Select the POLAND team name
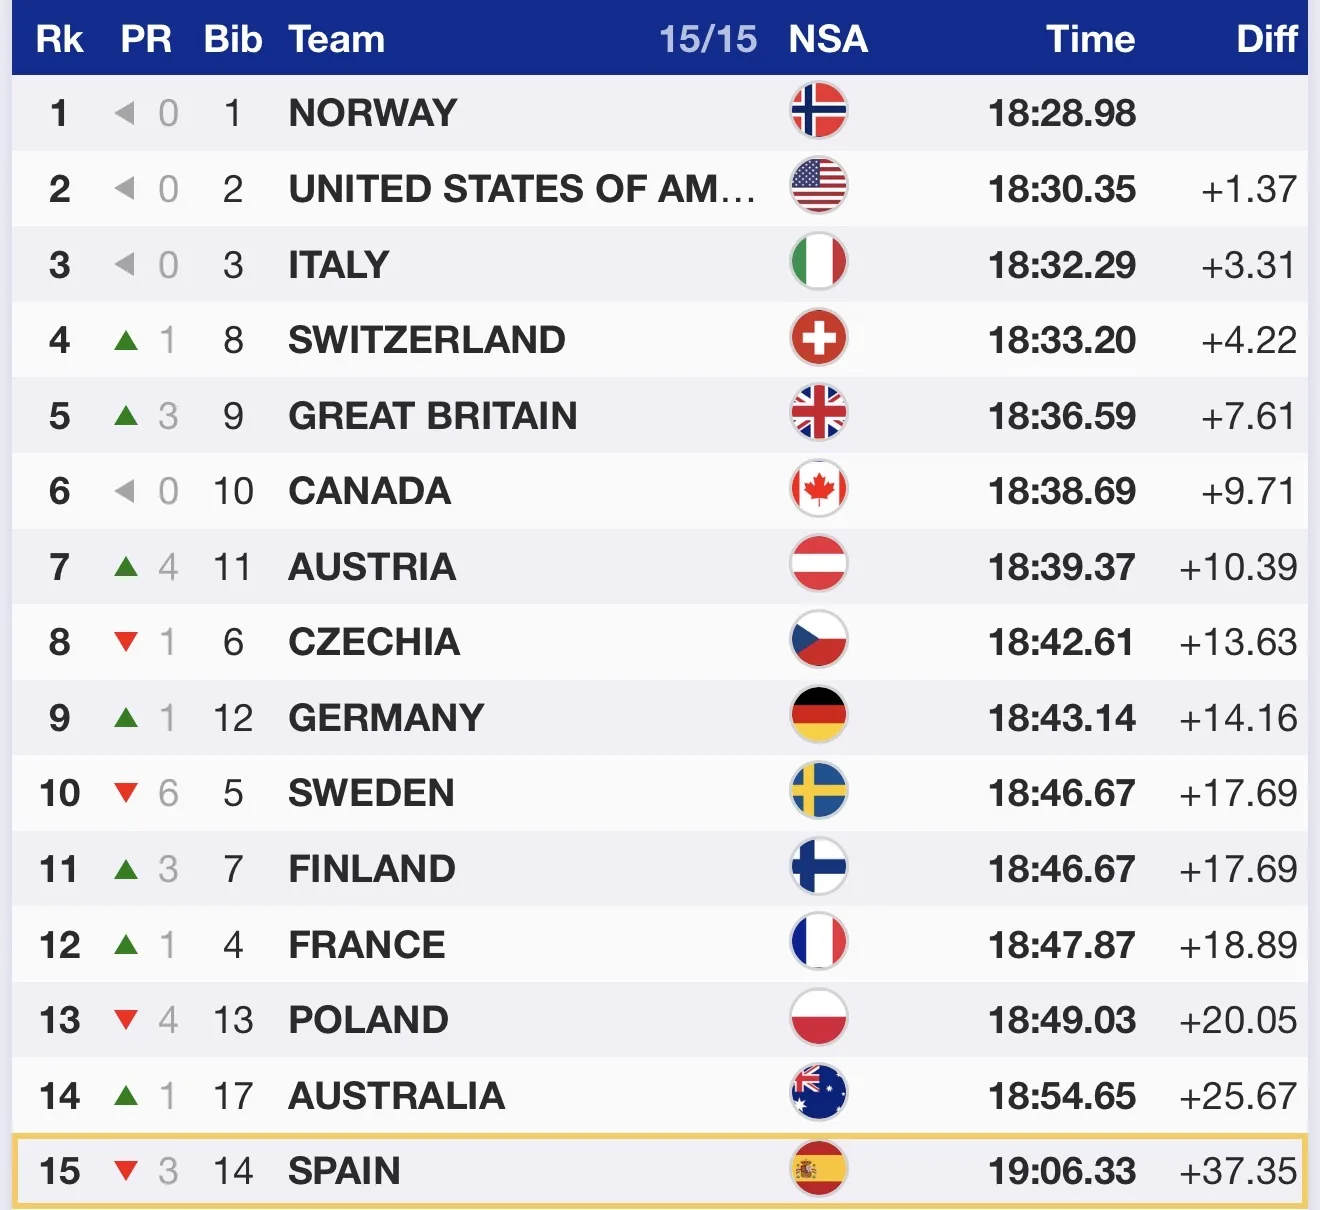Screen dimensions: 1320x1210 (368, 1020)
